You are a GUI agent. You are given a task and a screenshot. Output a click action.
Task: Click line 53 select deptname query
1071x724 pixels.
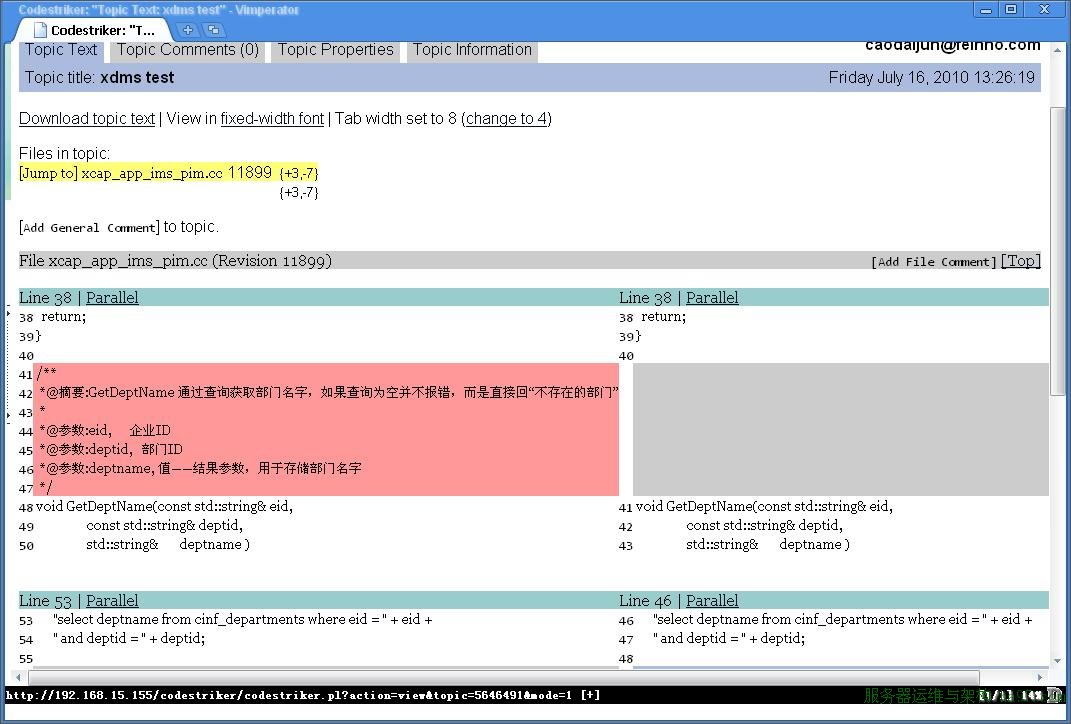[x=242, y=619]
